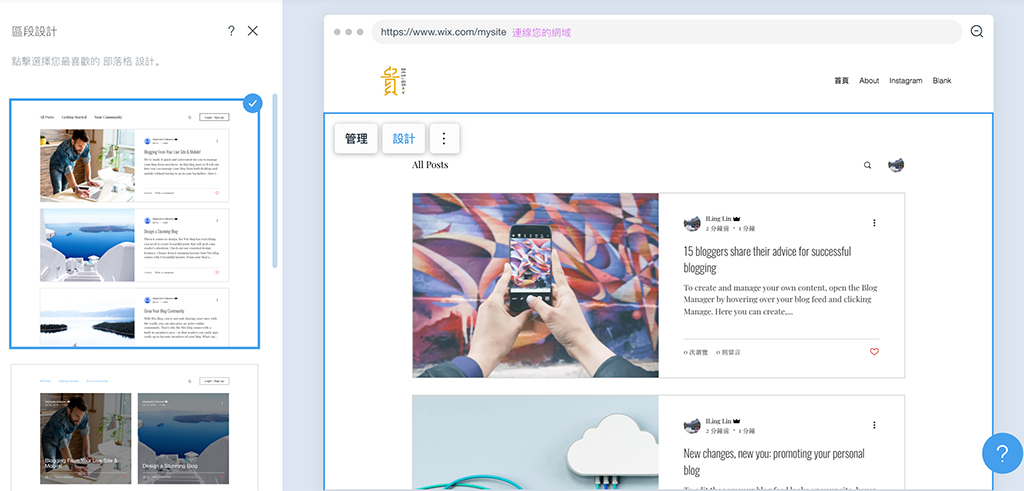Click the profile avatar beside blog search

coord(896,165)
